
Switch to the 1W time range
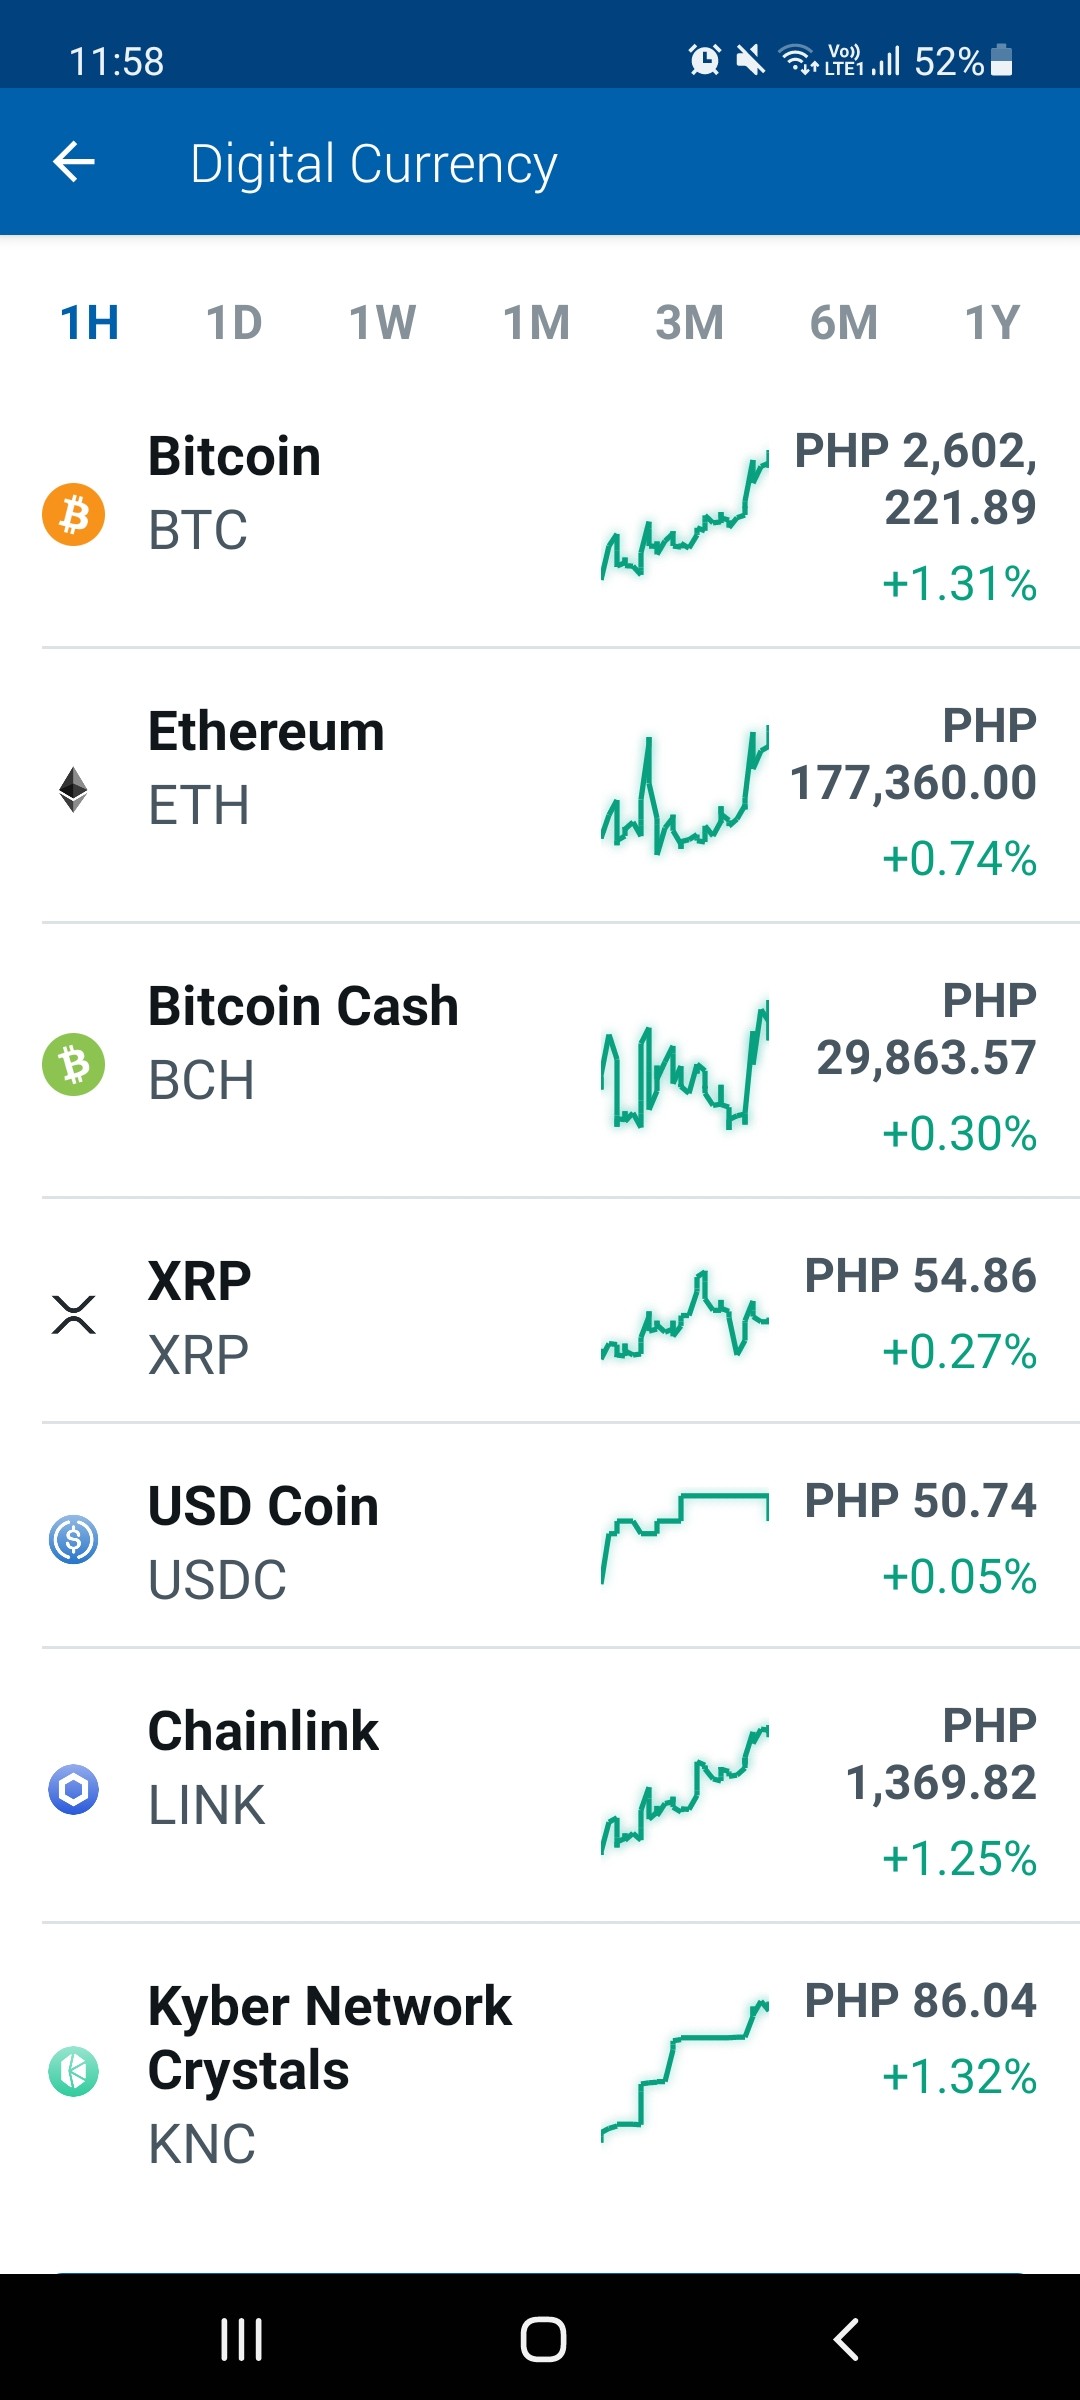click(383, 322)
